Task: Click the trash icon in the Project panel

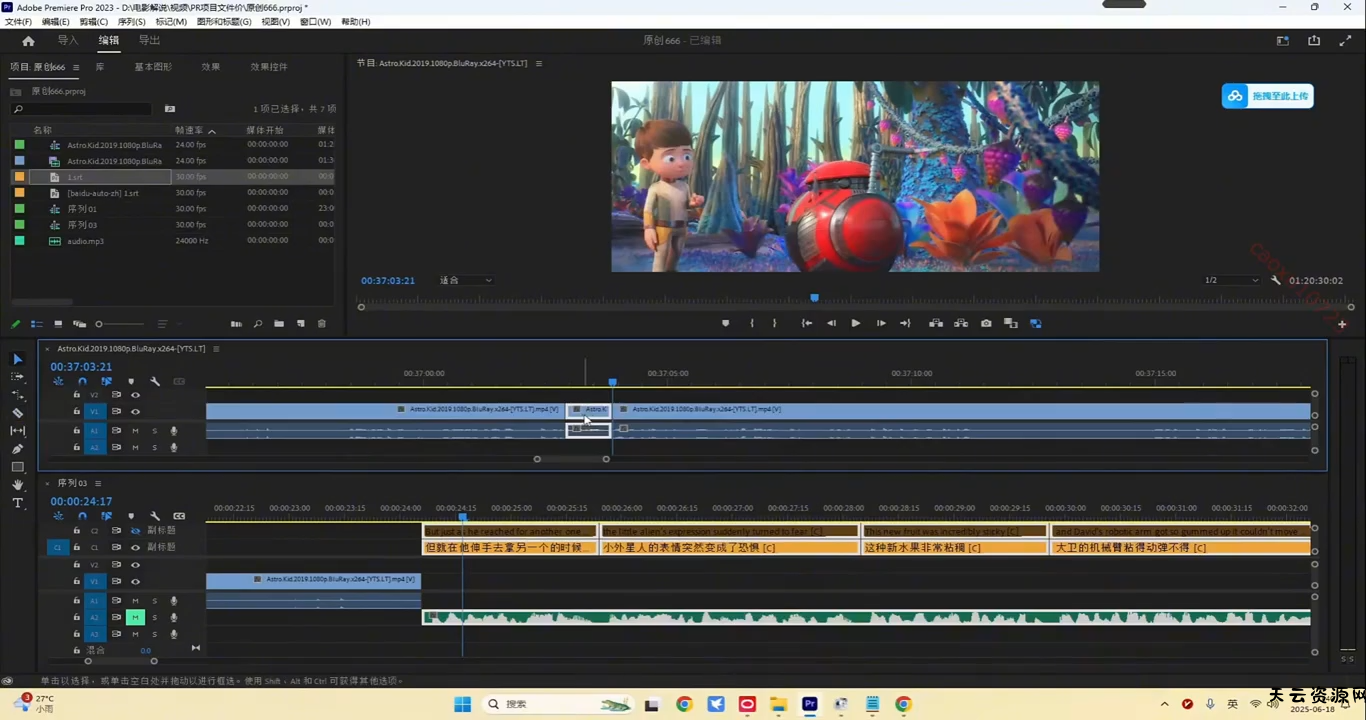Action: 321,324
